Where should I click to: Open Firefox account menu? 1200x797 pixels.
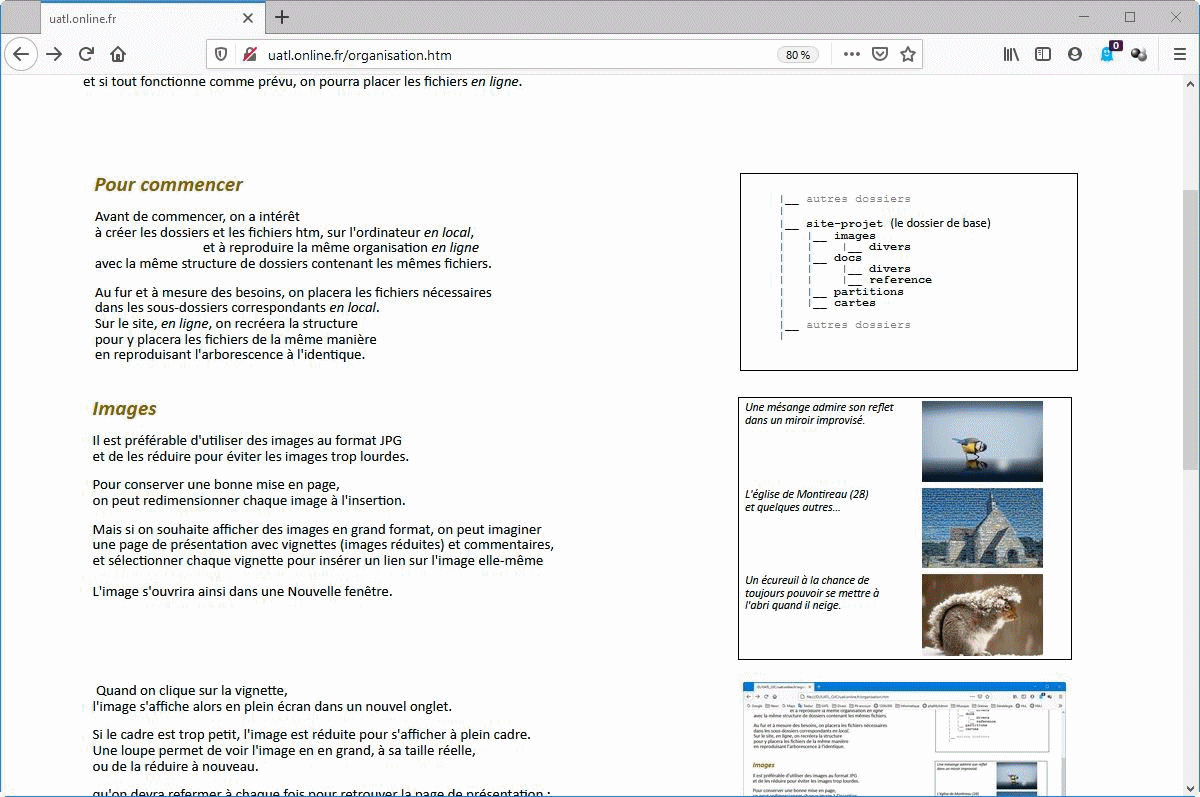[x=1075, y=54]
